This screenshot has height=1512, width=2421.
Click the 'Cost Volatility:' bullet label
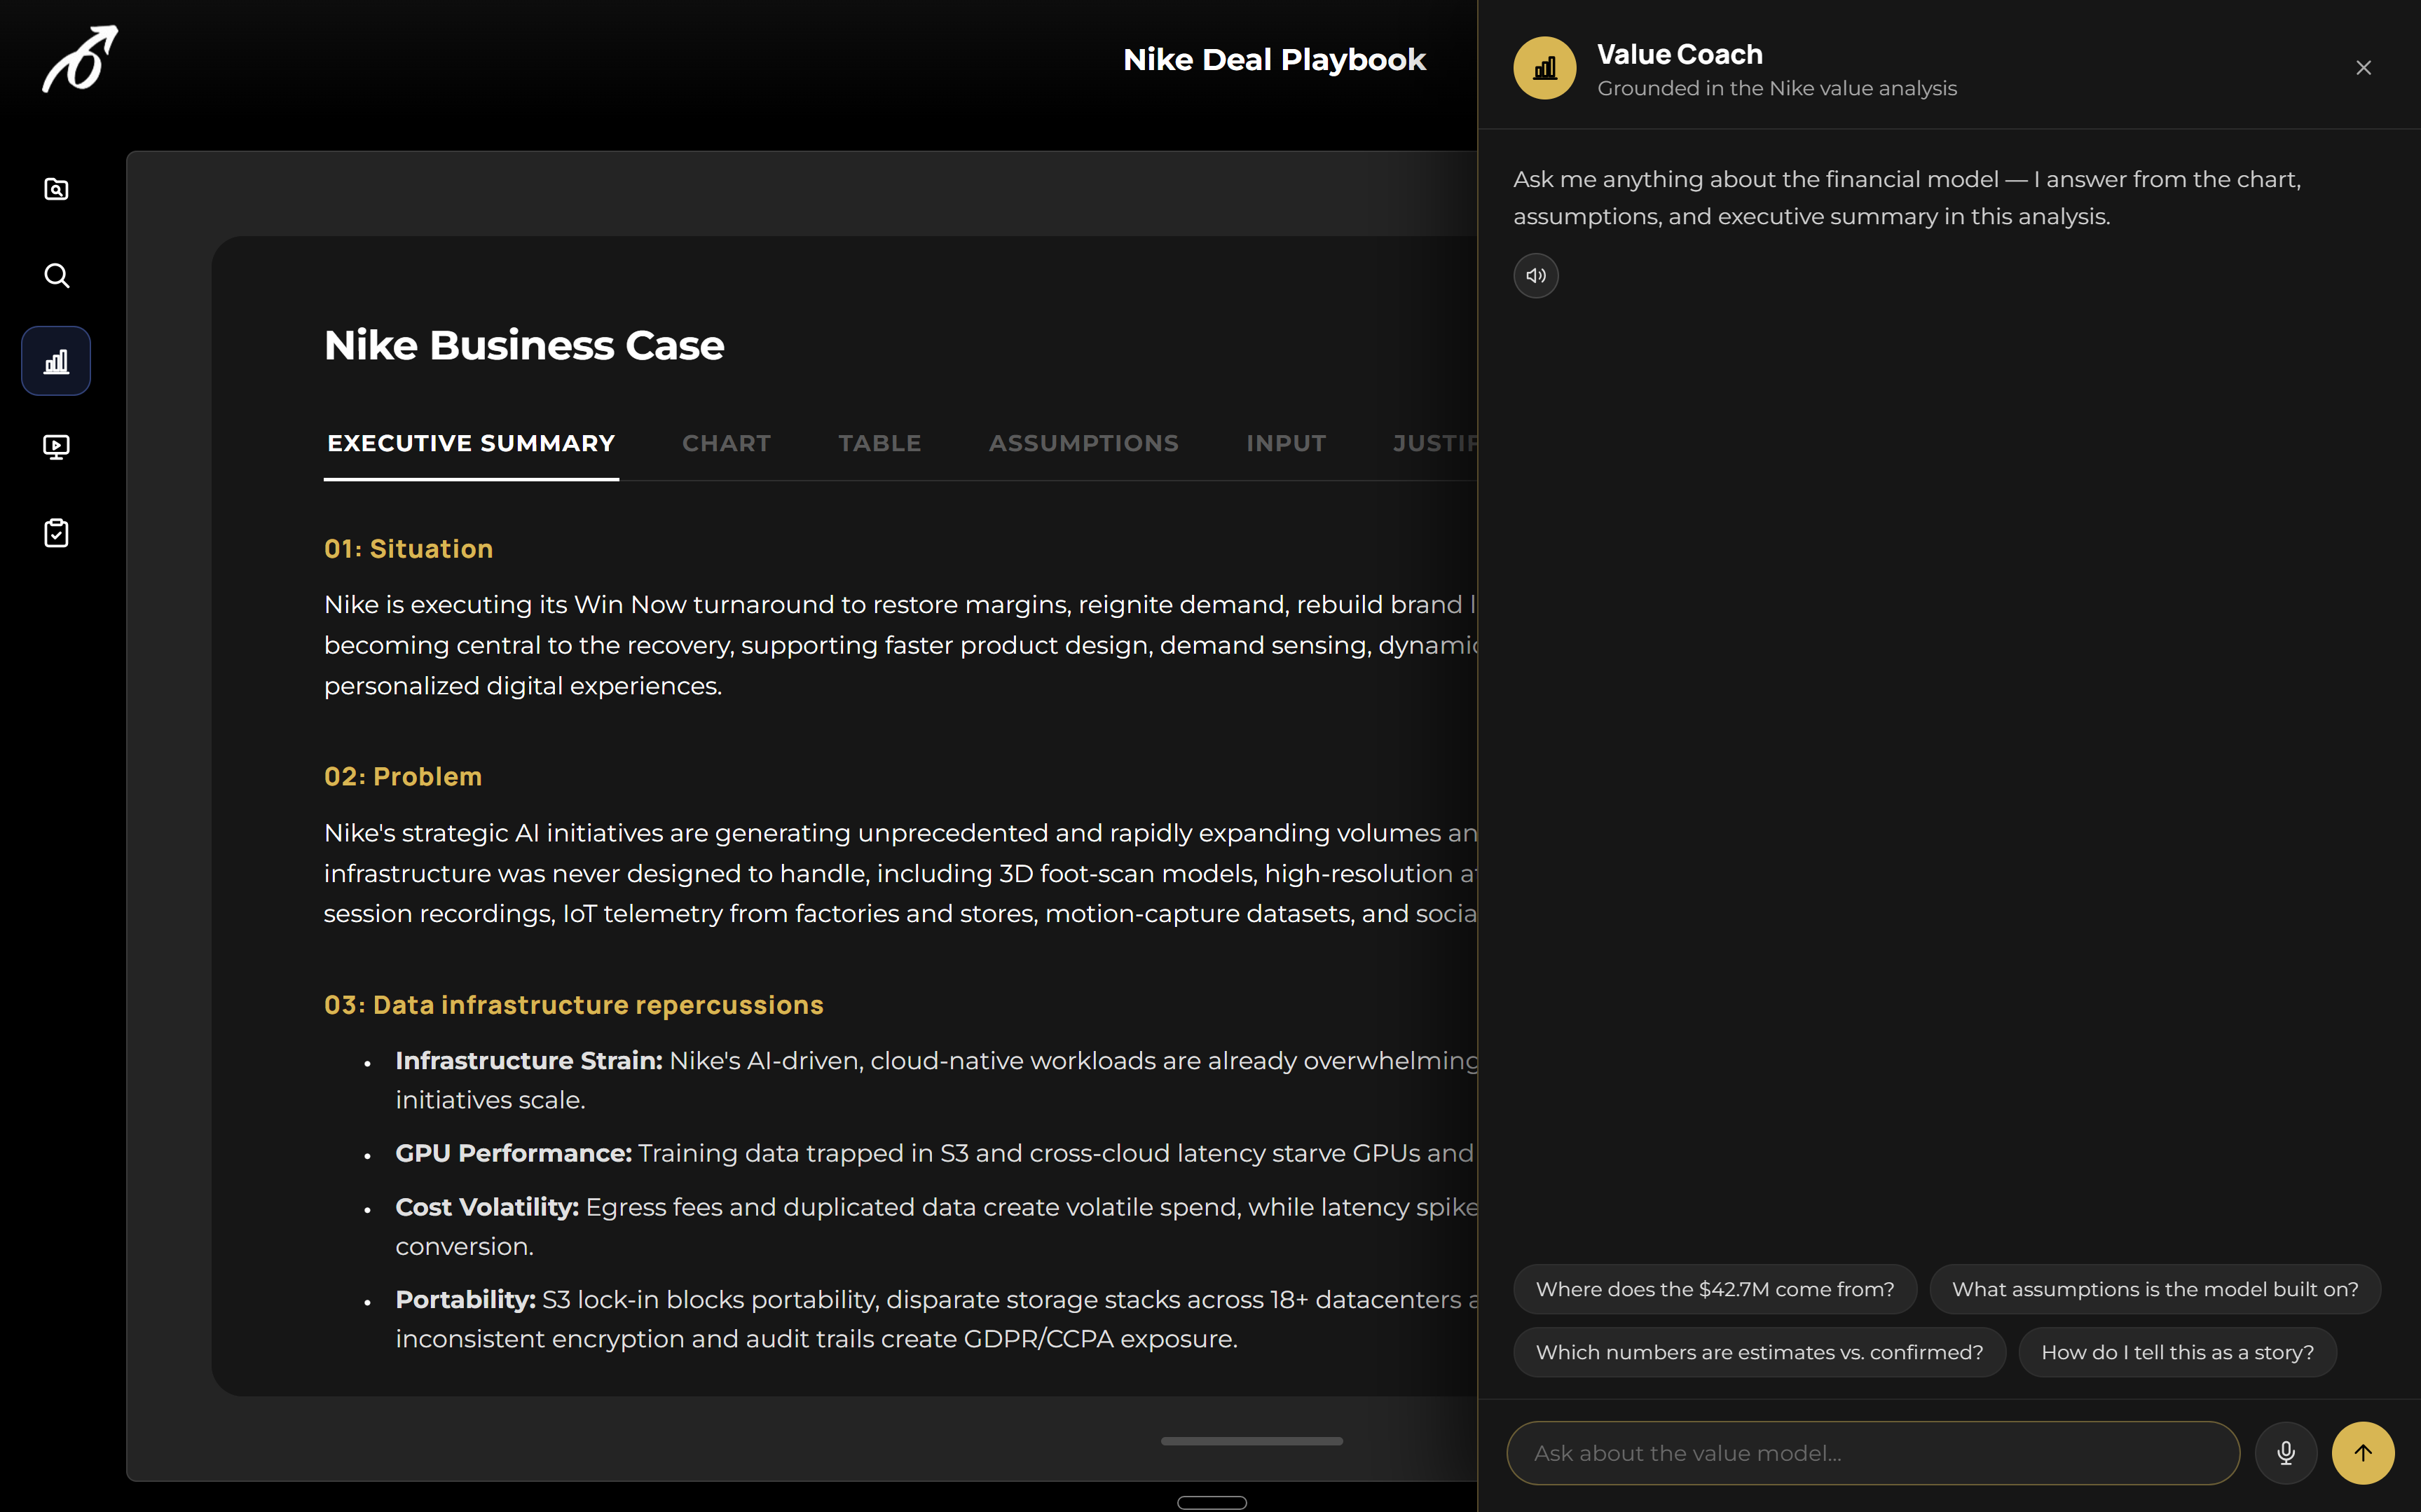[x=487, y=1207]
